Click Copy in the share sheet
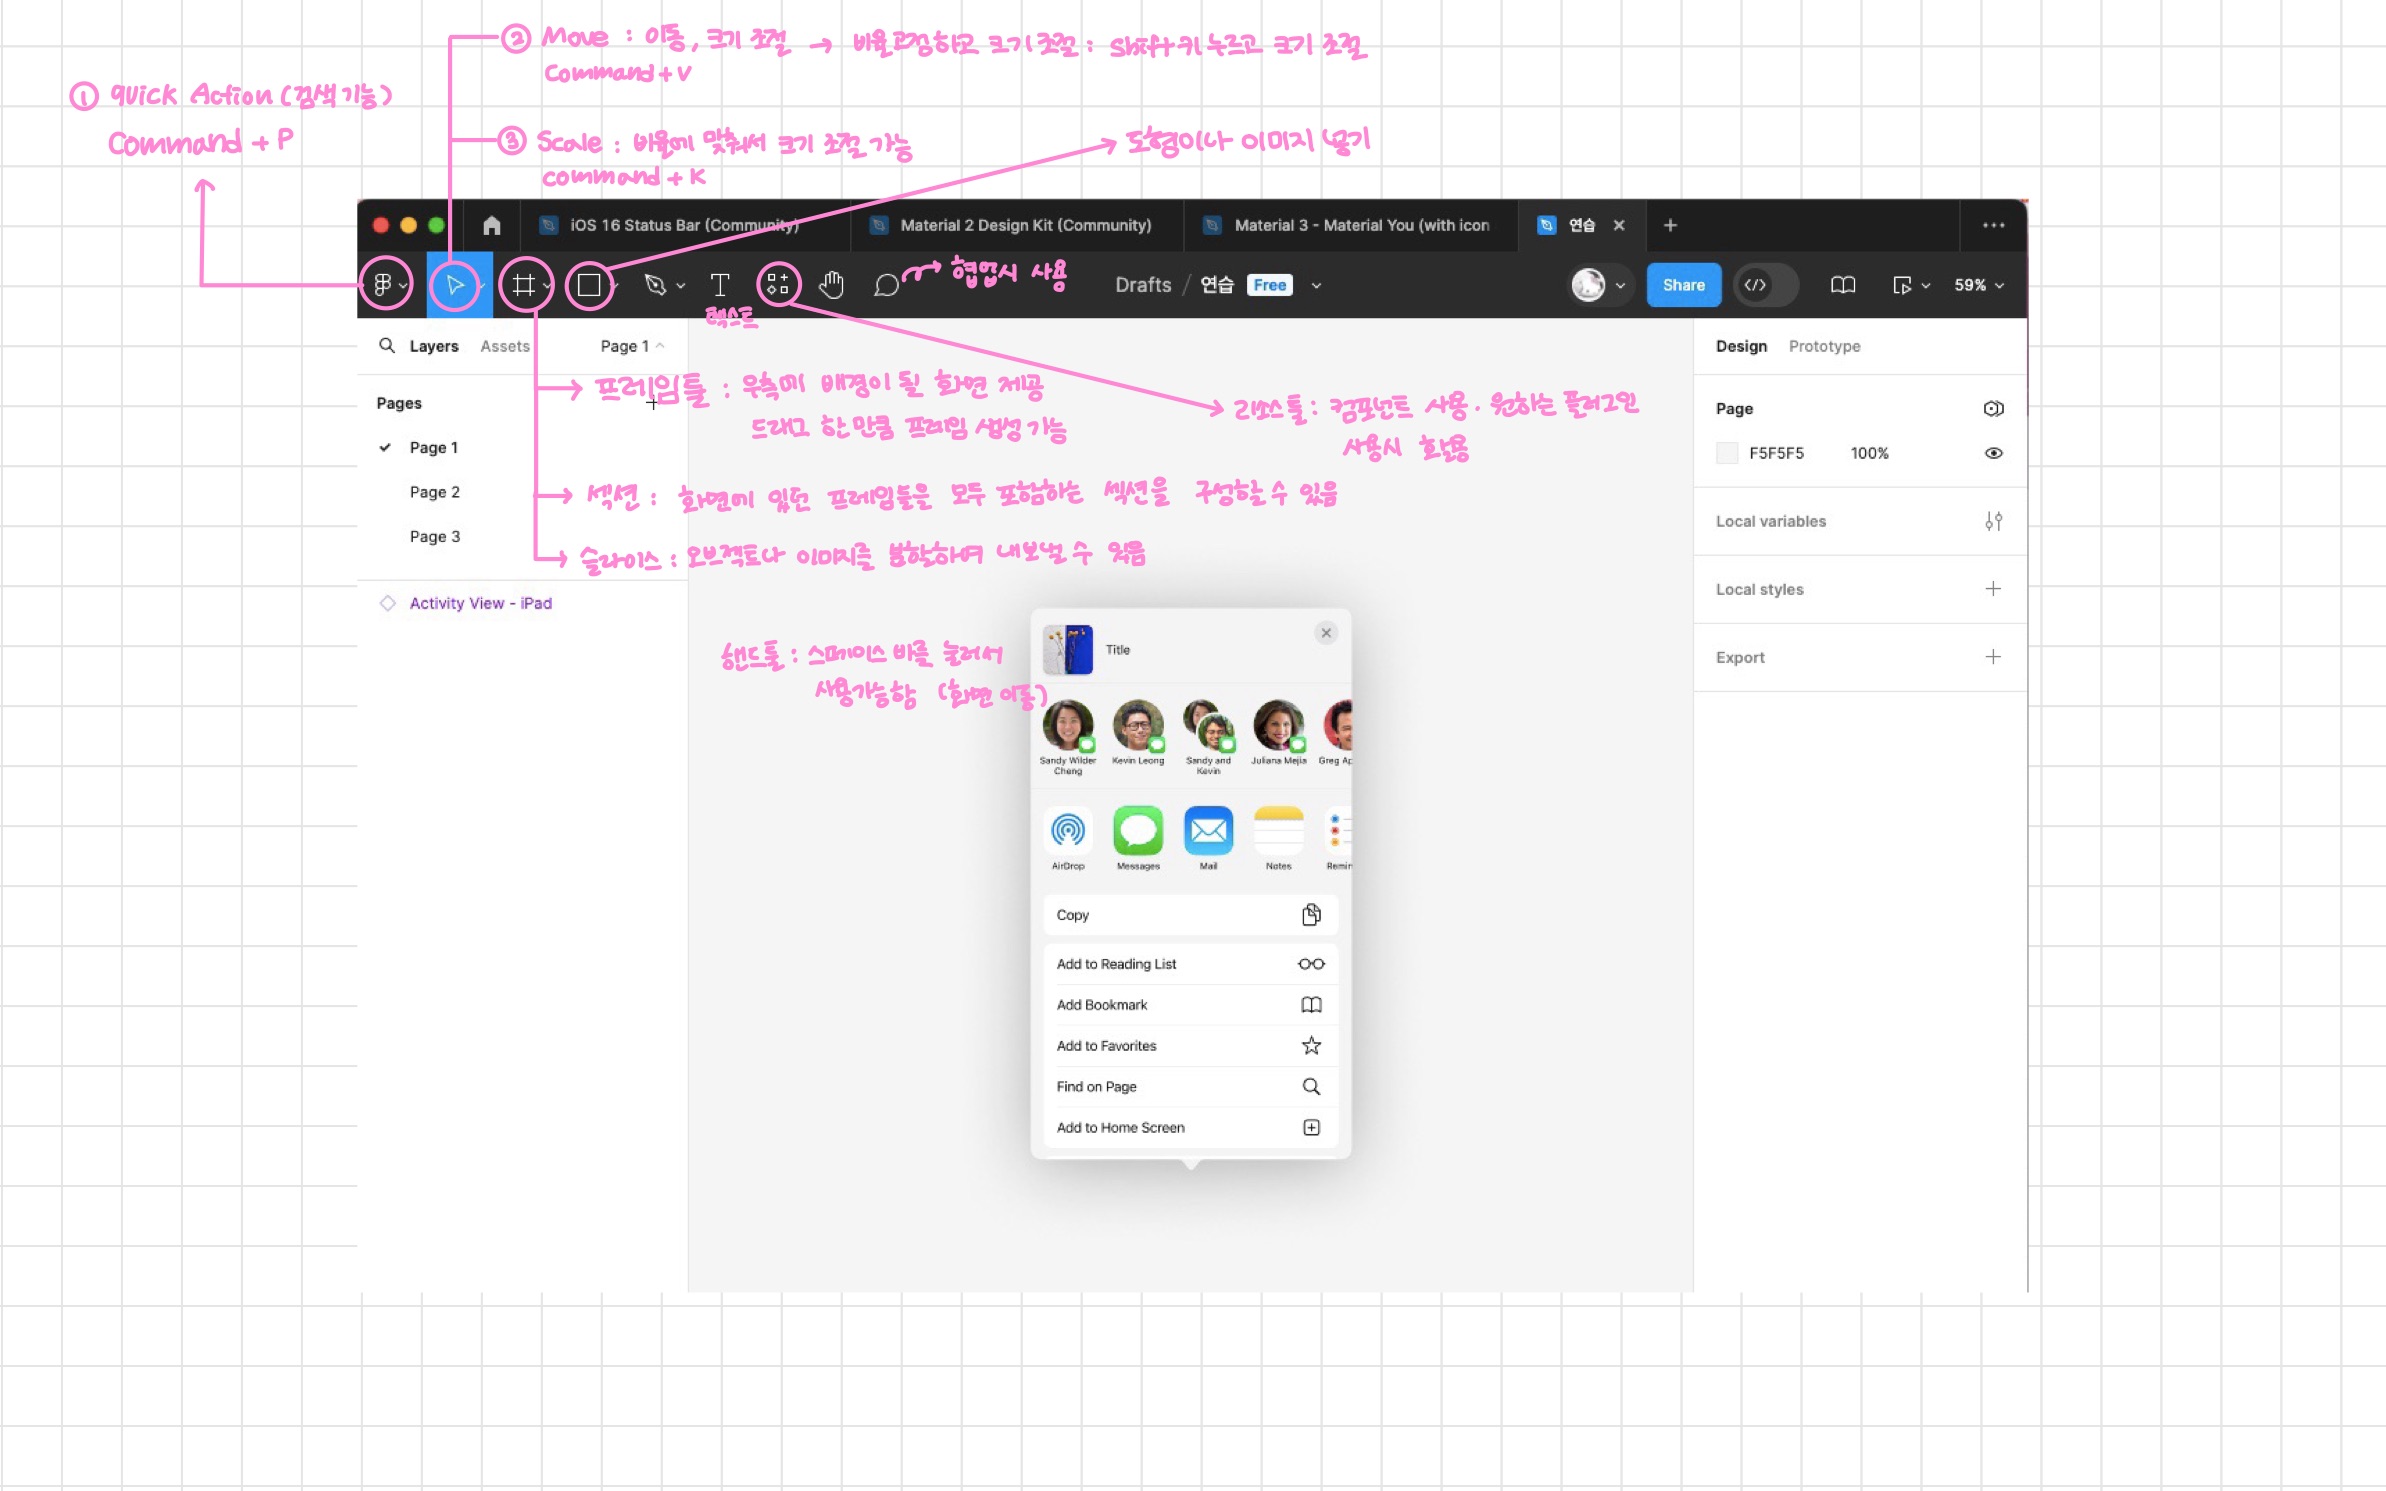2386x1491 pixels. 1190,914
